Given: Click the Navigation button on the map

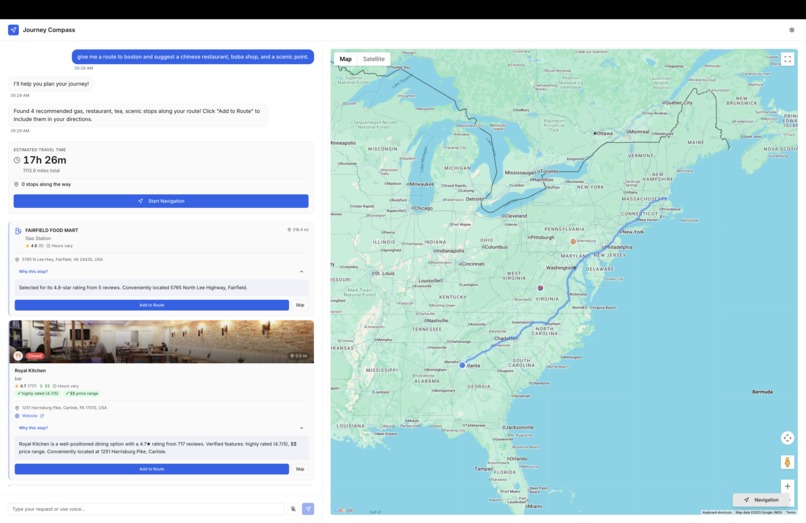Looking at the screenshot, I should coord(761,499).
